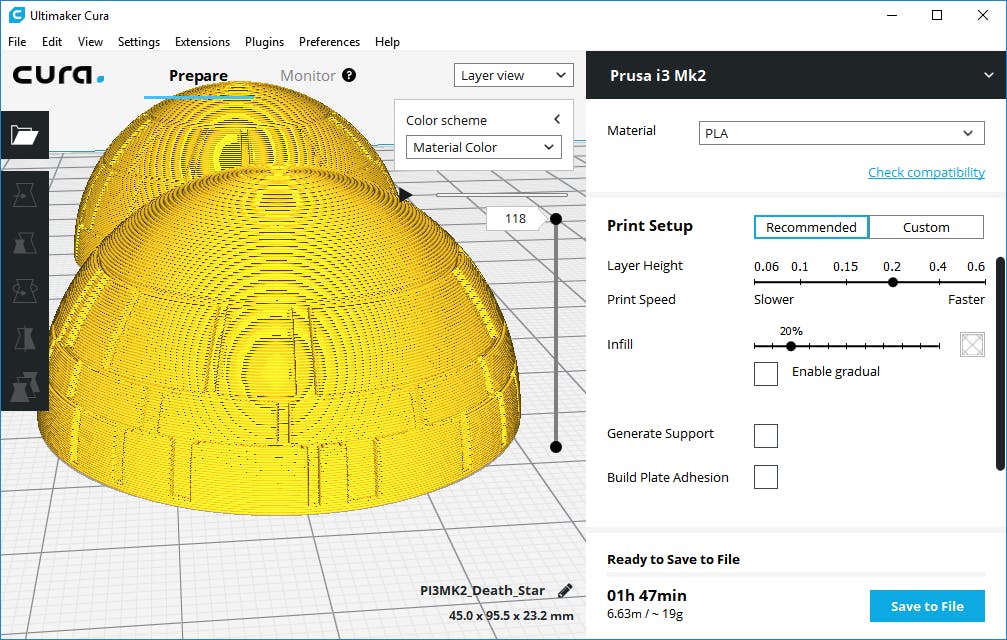Enable Generate Support
Image resolution: width=1007 pixels, height=640 pixels.
click(x=765, y=436)
